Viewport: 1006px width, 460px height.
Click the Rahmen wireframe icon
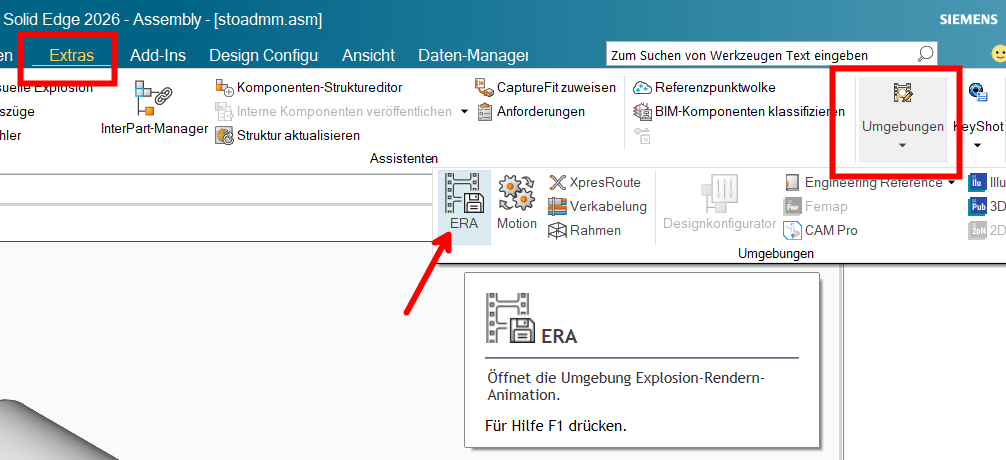[557, 230]
